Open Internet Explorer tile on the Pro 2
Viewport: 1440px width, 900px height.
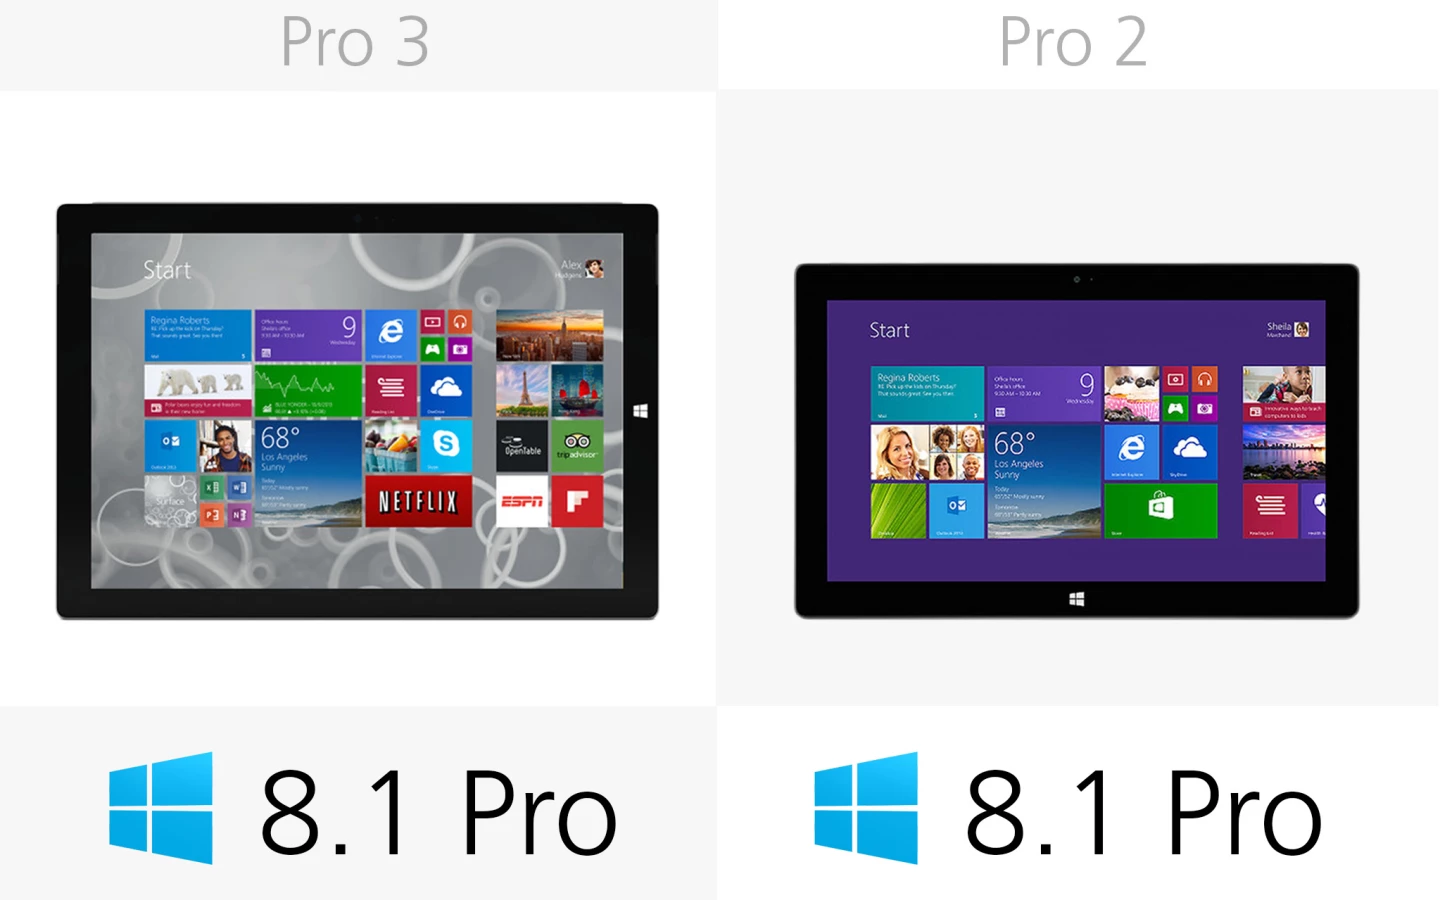[x=1131, y=452]
